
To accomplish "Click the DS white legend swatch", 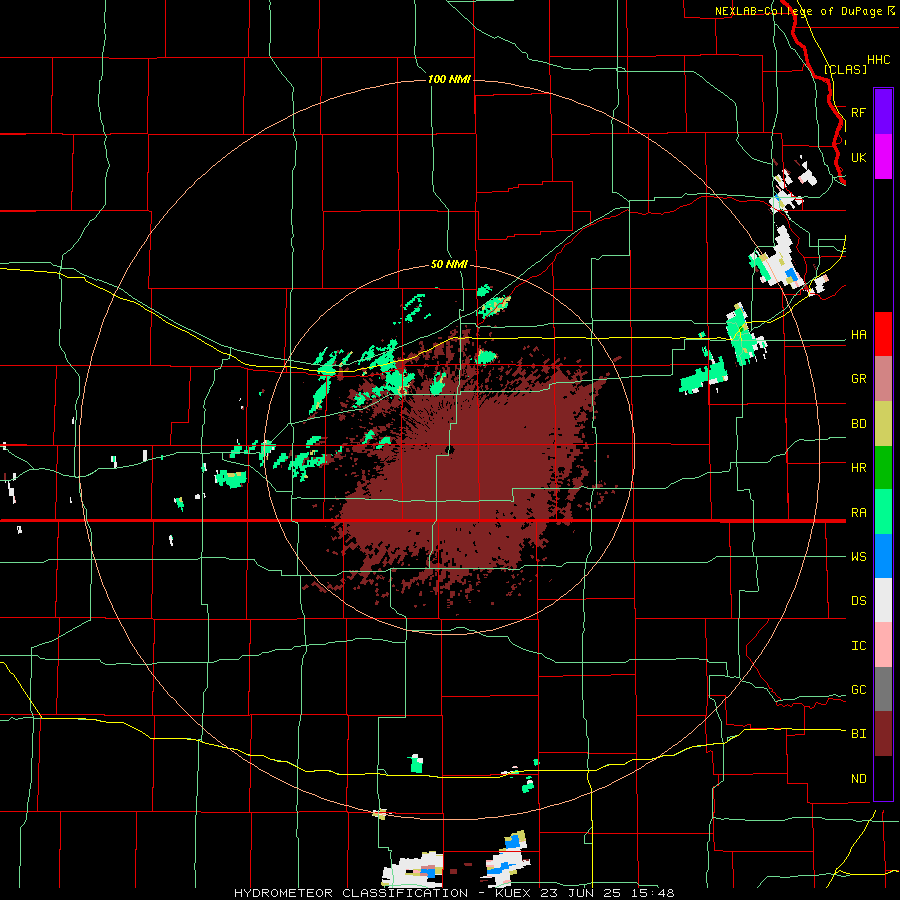I will 883,600.
